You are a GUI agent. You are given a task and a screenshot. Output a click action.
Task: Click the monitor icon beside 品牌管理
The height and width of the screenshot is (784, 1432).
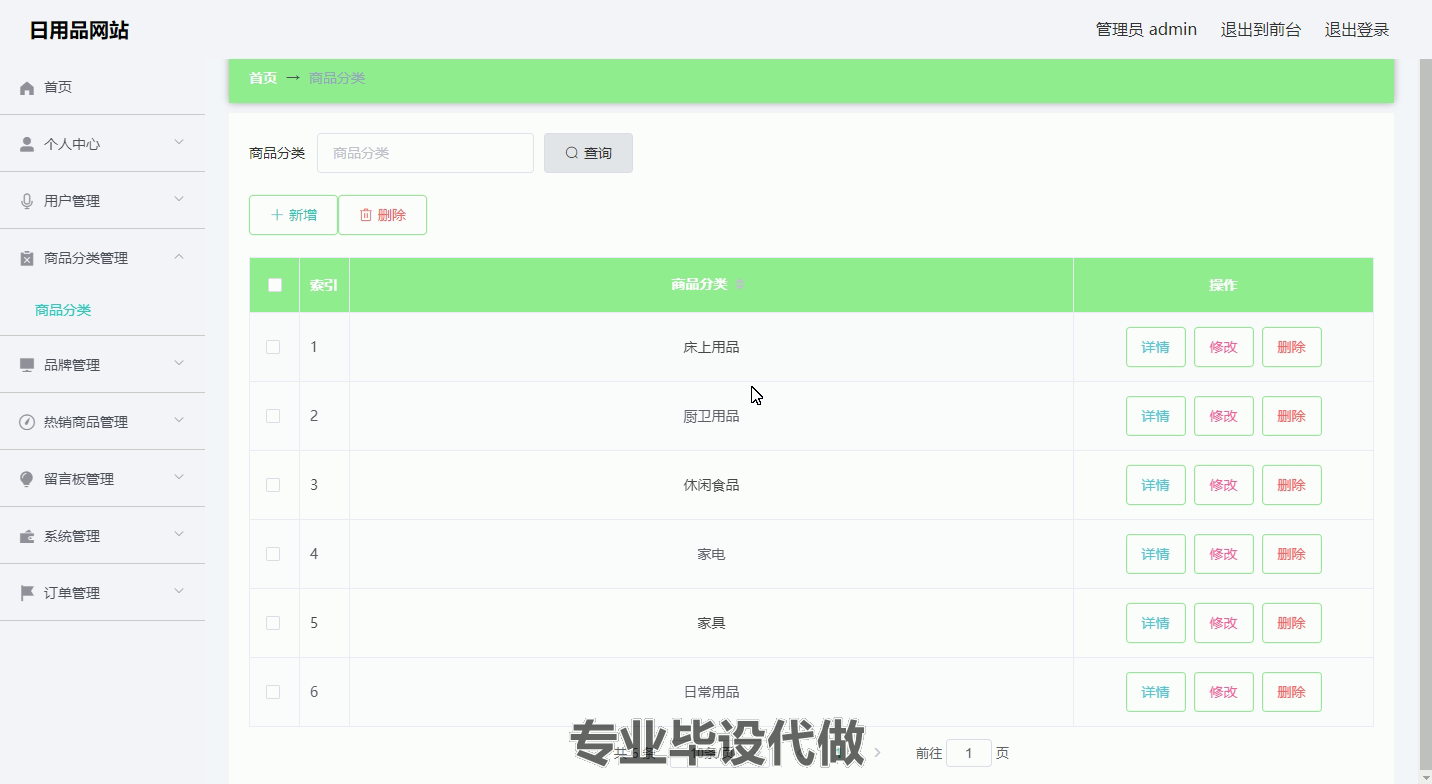27,365
